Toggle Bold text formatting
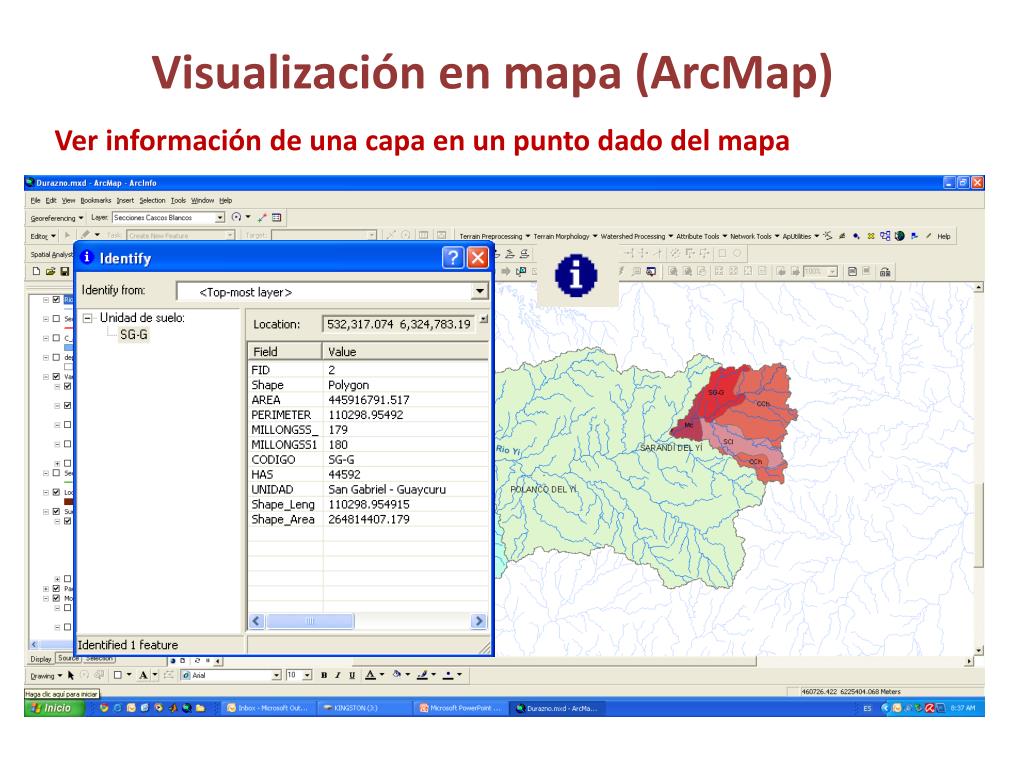This screenshot has height=768, width=1024. pos(324,675)
